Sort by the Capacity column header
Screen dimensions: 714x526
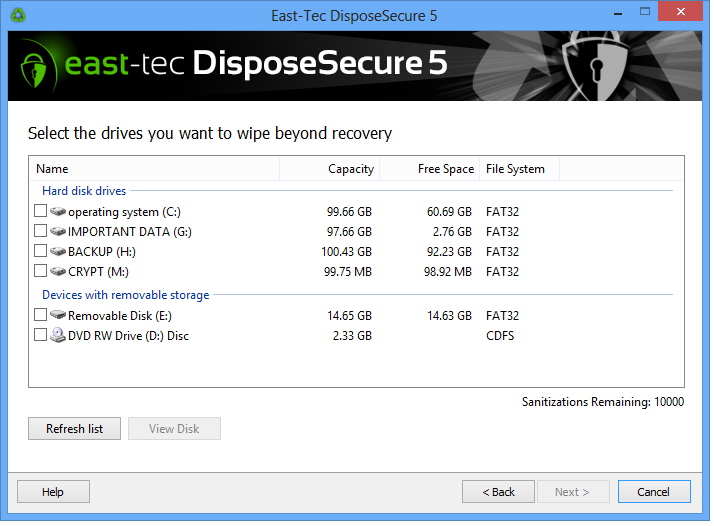[329, 169]
